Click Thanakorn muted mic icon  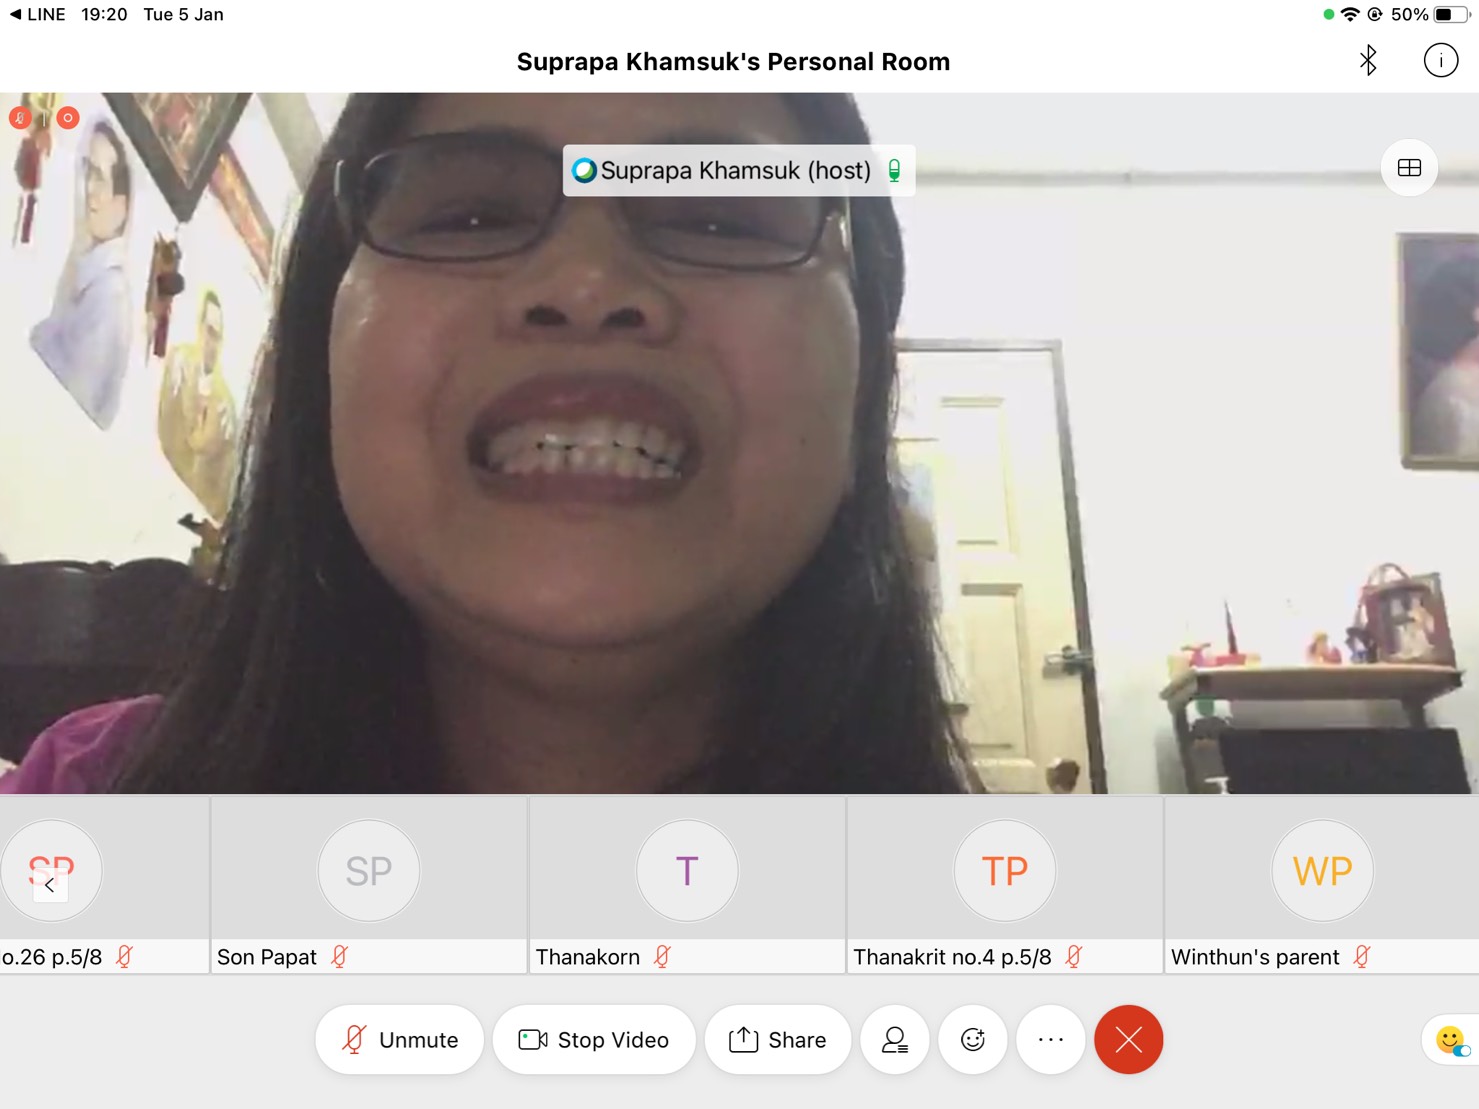click(x=662, y=957)
